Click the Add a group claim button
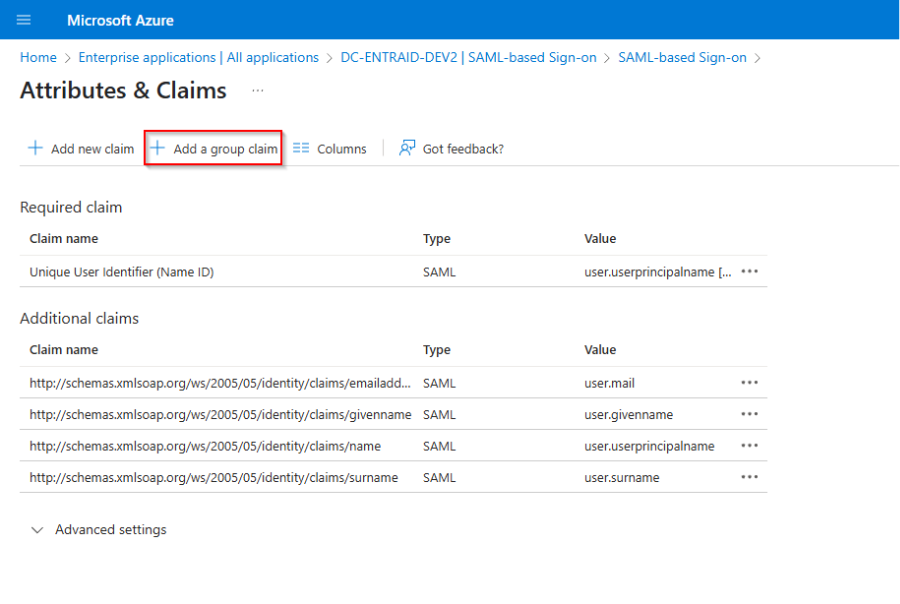This screenshot has height=604, width=900. pyautogui.click(x=215, y=149)
